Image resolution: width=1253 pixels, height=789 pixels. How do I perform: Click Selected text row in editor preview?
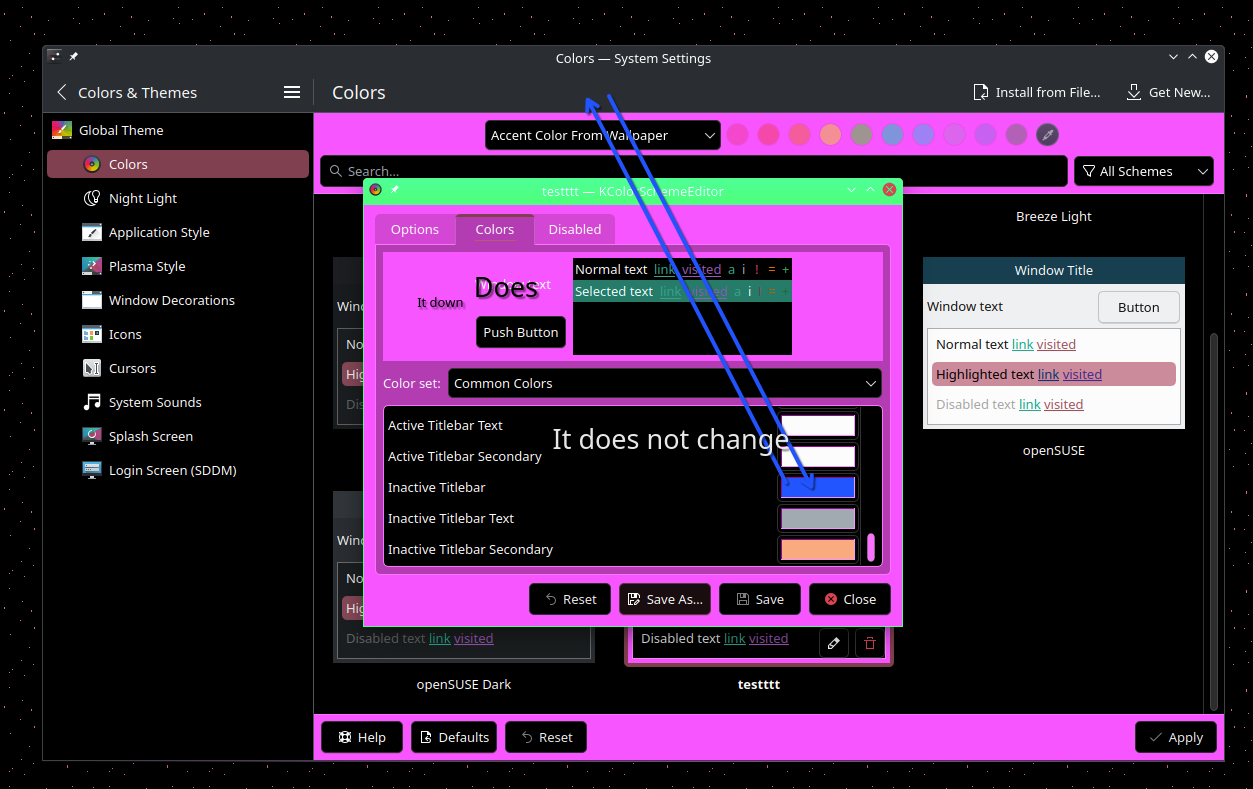coord(682,291)
